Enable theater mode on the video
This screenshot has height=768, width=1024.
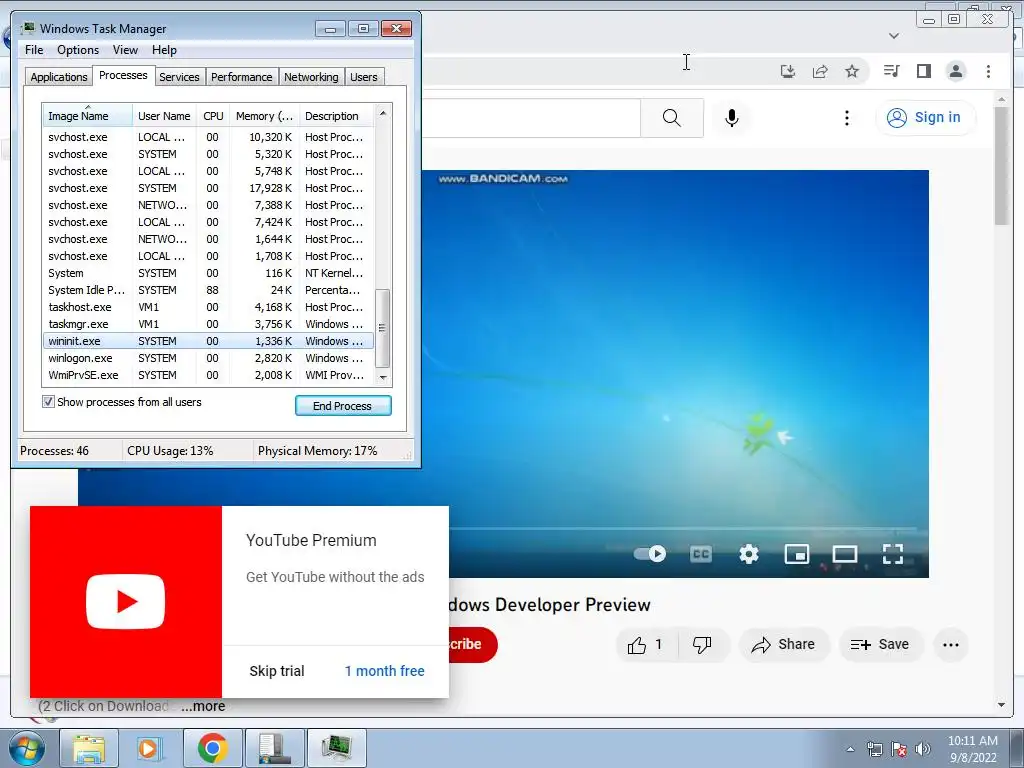pyautogui.click(x=844, y=554)
